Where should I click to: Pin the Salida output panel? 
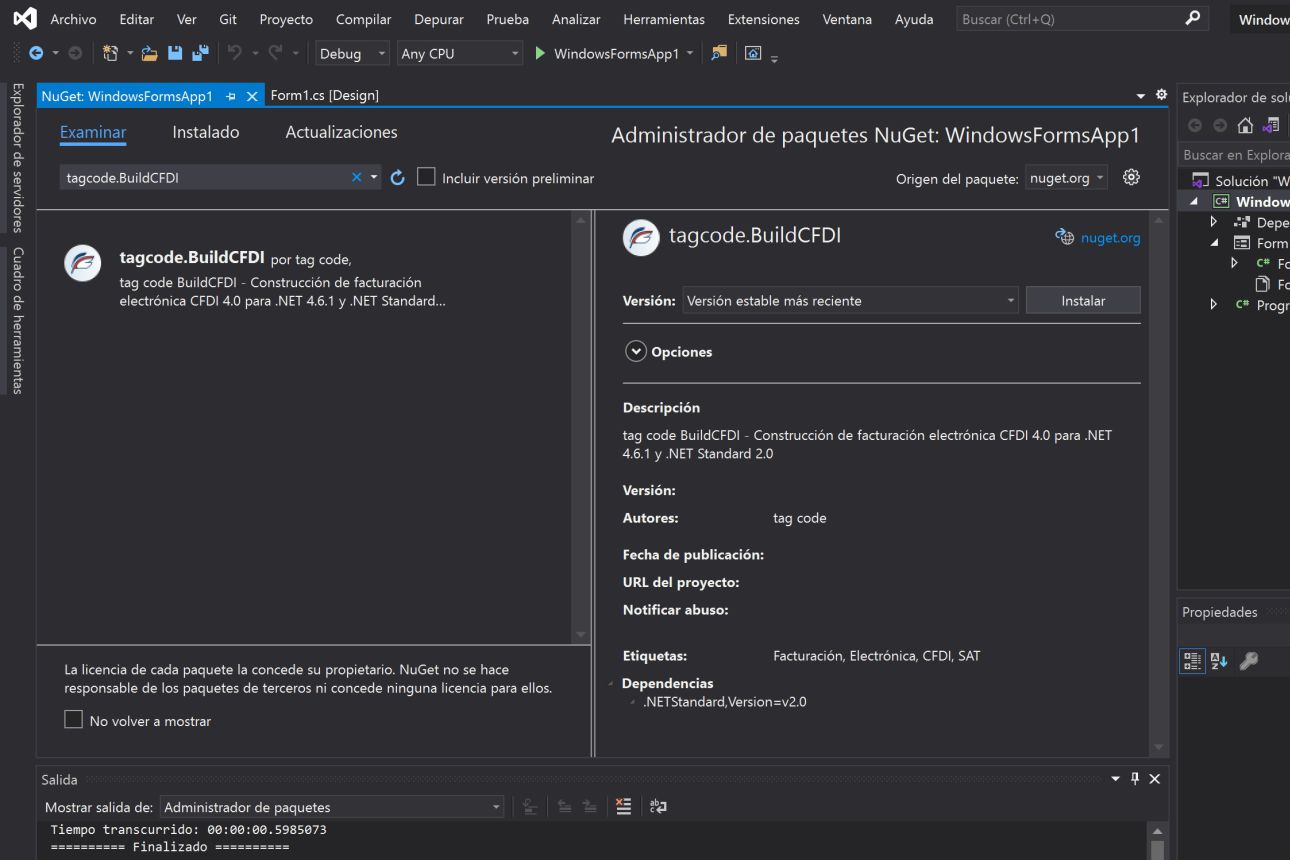tap(1135, 778)
